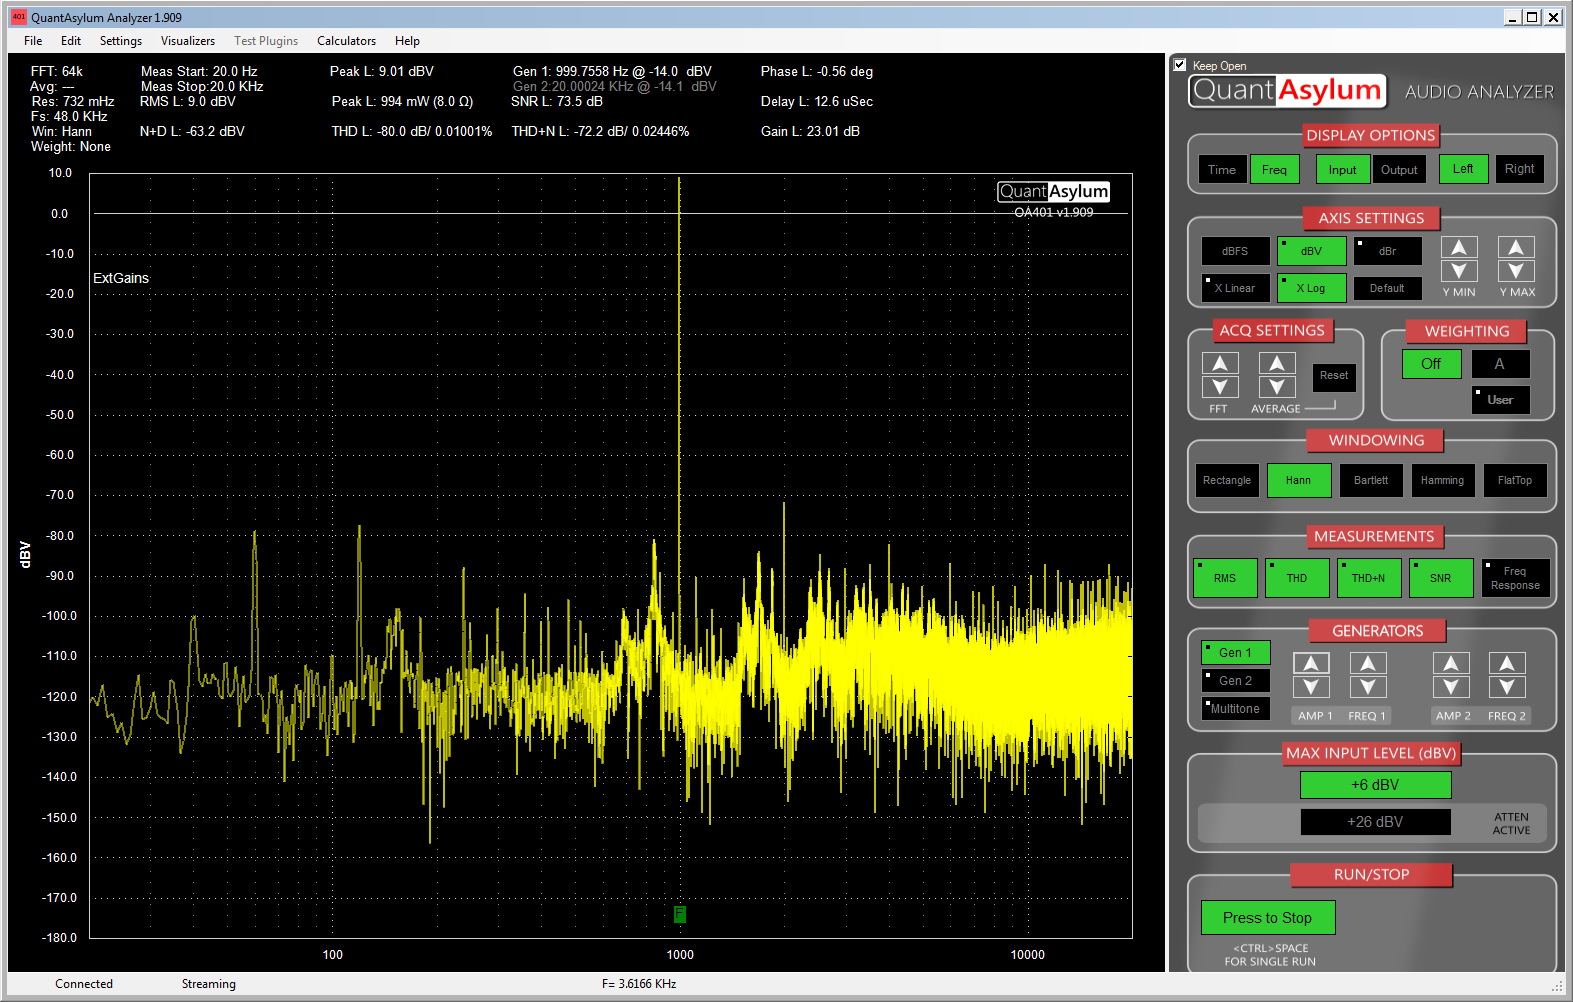Click the QuantAsylum logo in side panel
This screenshot has width=1573, height=1002.
point(1287,91)
